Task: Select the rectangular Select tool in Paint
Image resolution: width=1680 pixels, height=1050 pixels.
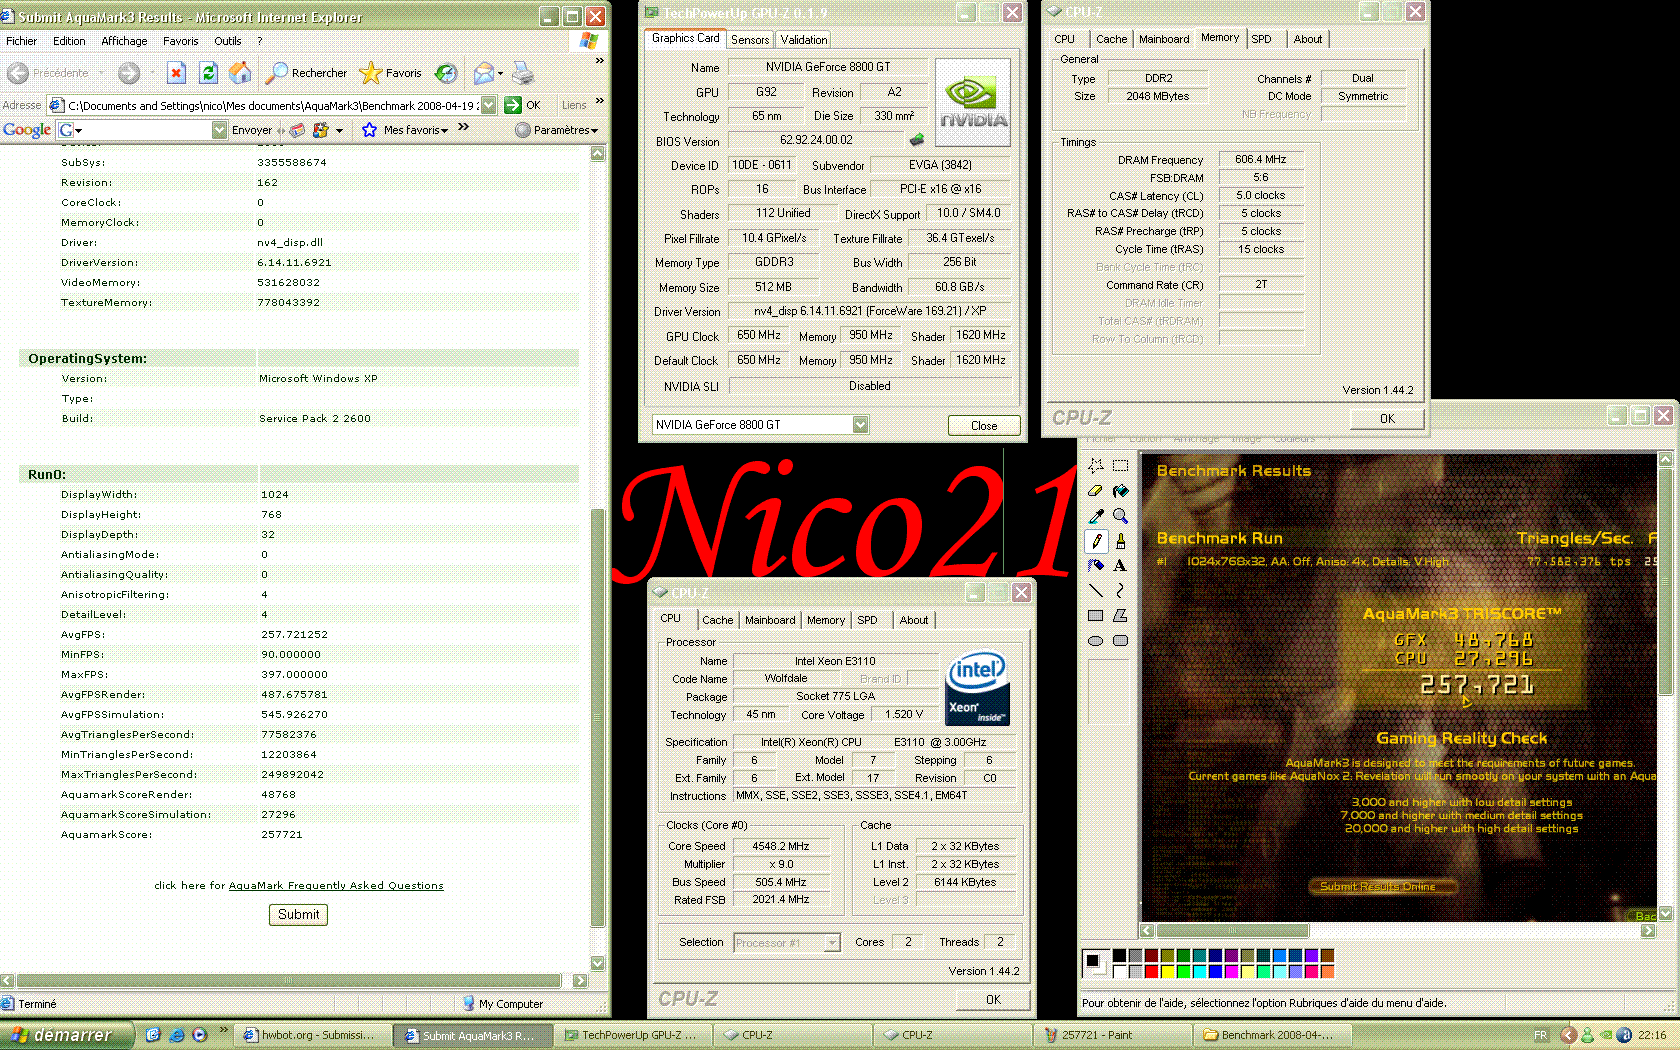Action: tap(1120, 466)
